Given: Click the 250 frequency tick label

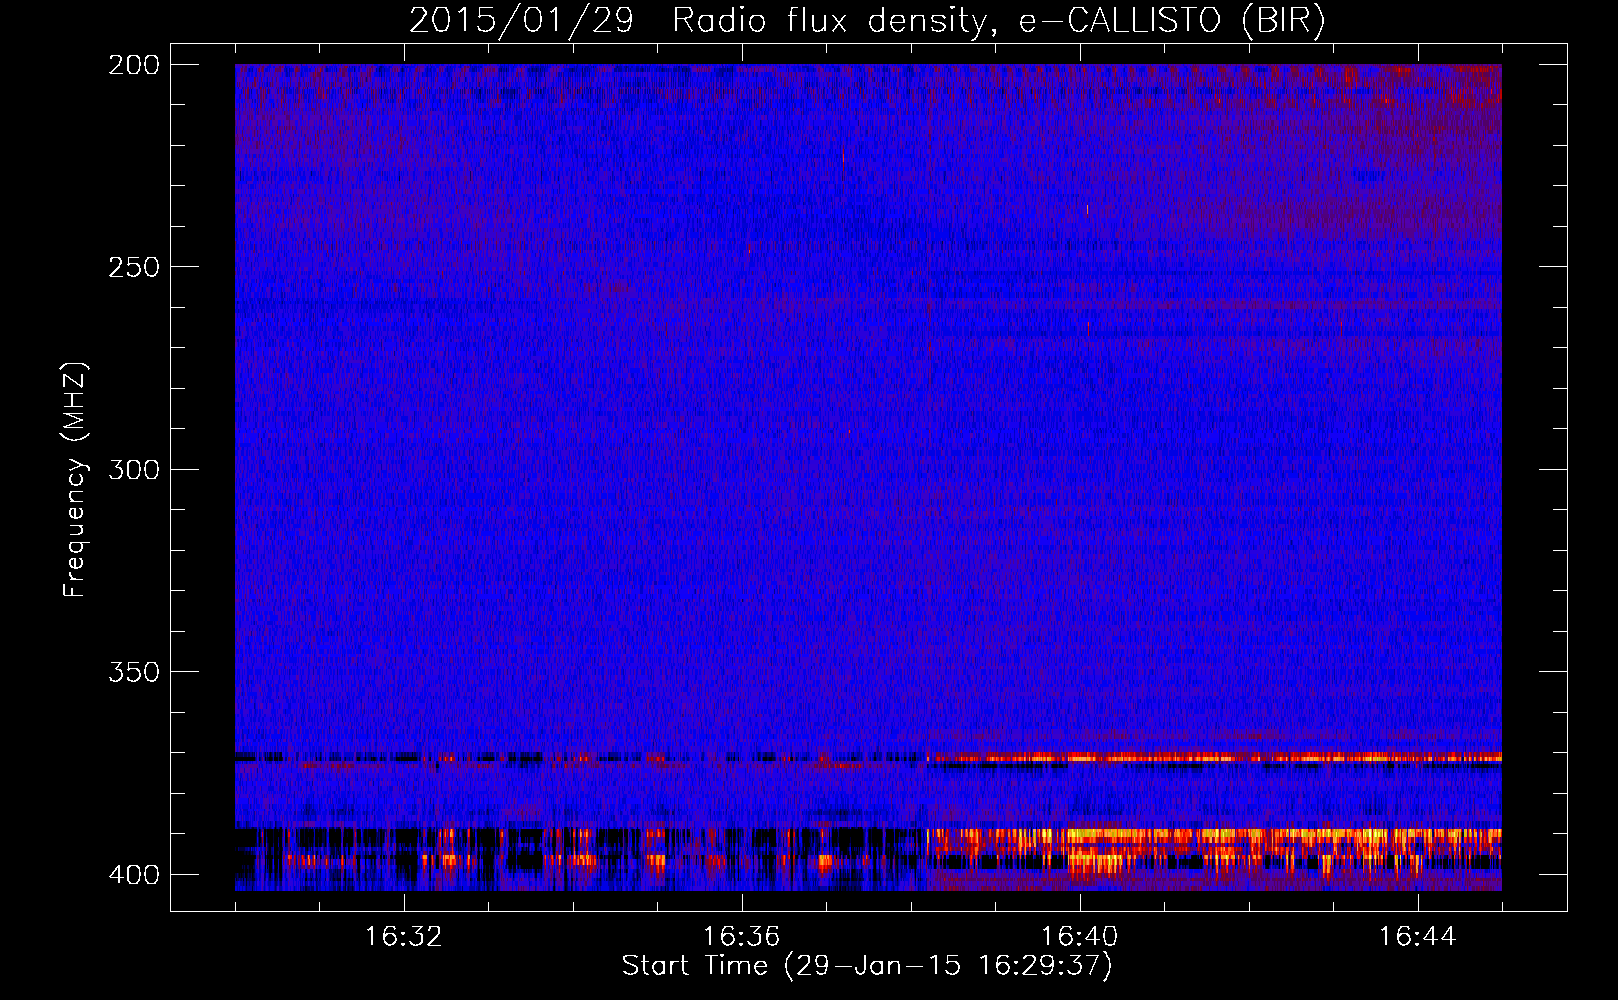Looking at the screenshot, I should point(134,267).
